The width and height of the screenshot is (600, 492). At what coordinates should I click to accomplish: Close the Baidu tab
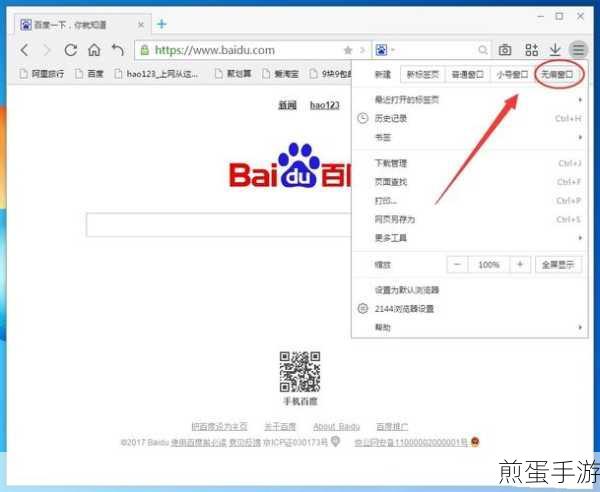pos(141,25)
